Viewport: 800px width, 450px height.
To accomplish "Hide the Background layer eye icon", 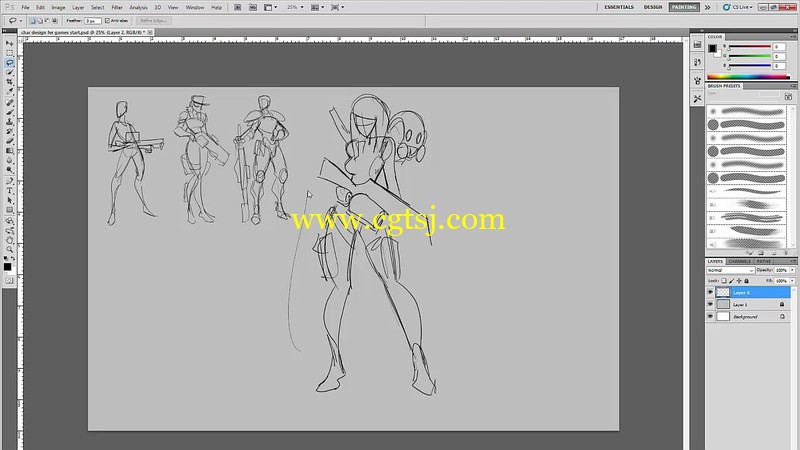I will coord(710,316).
